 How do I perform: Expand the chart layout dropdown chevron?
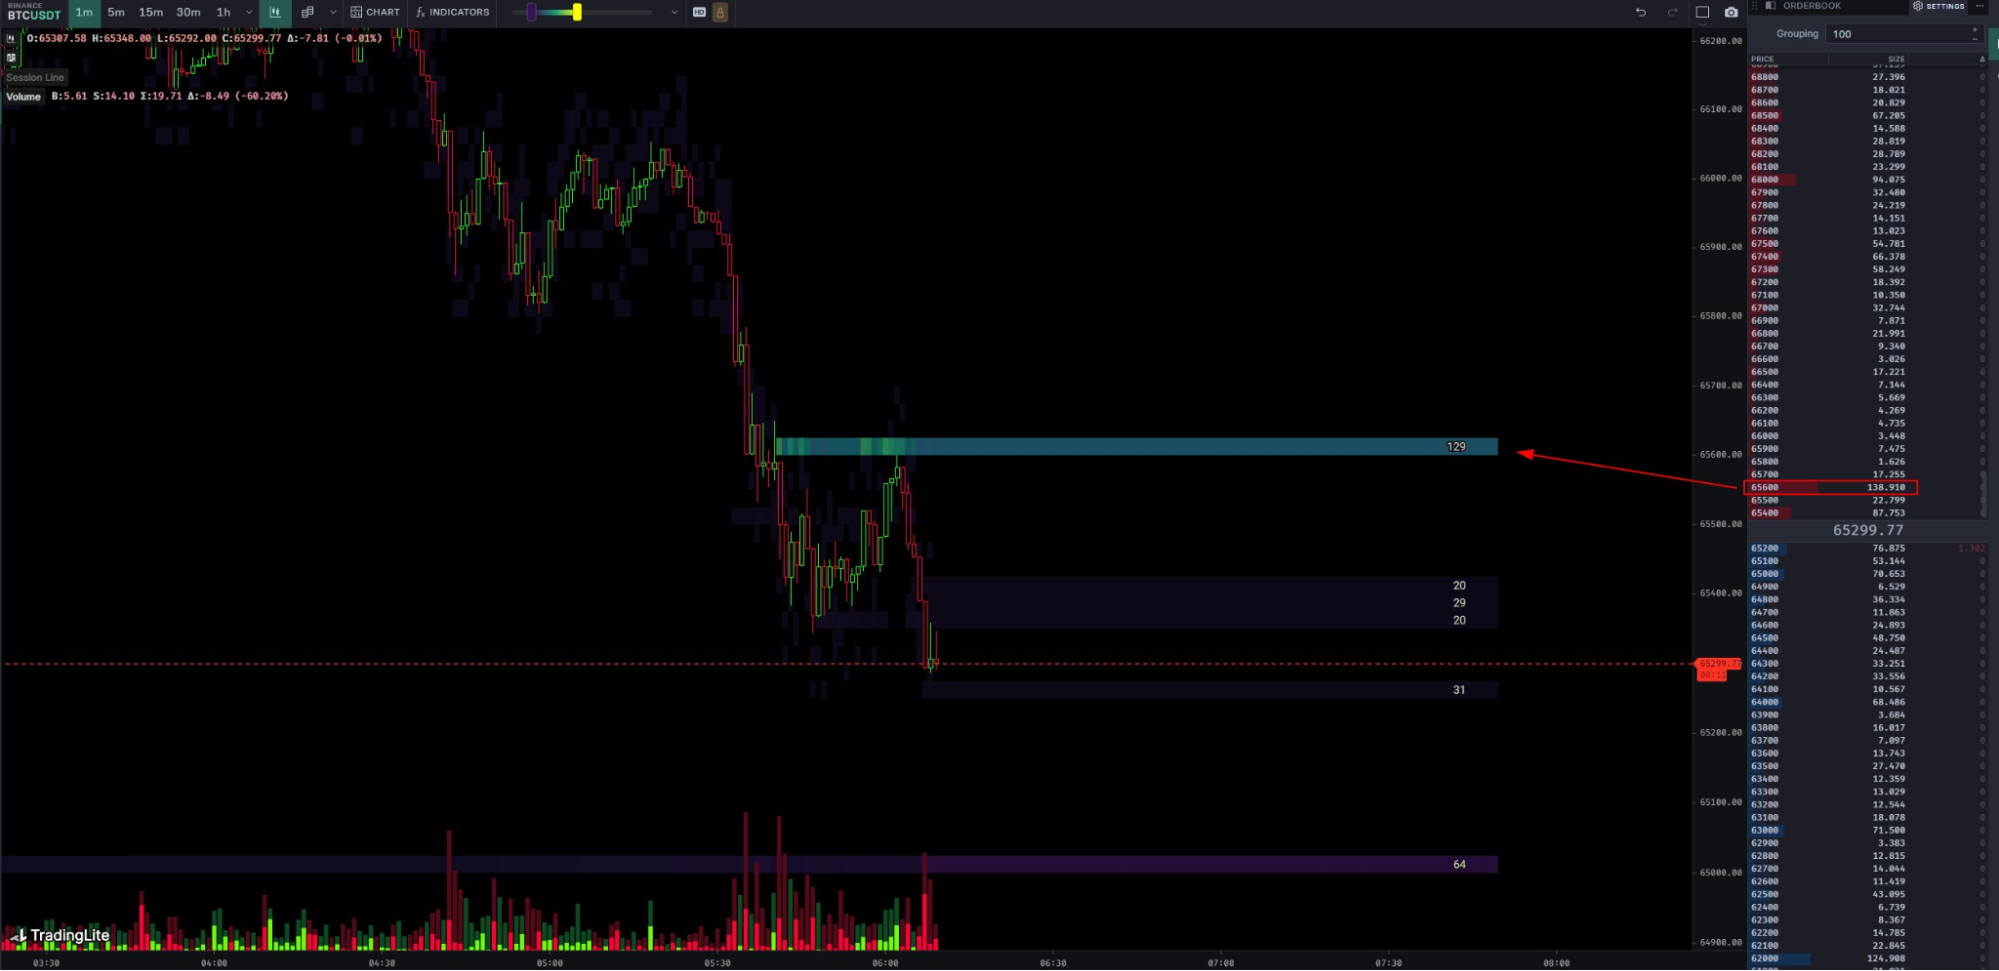333,12
